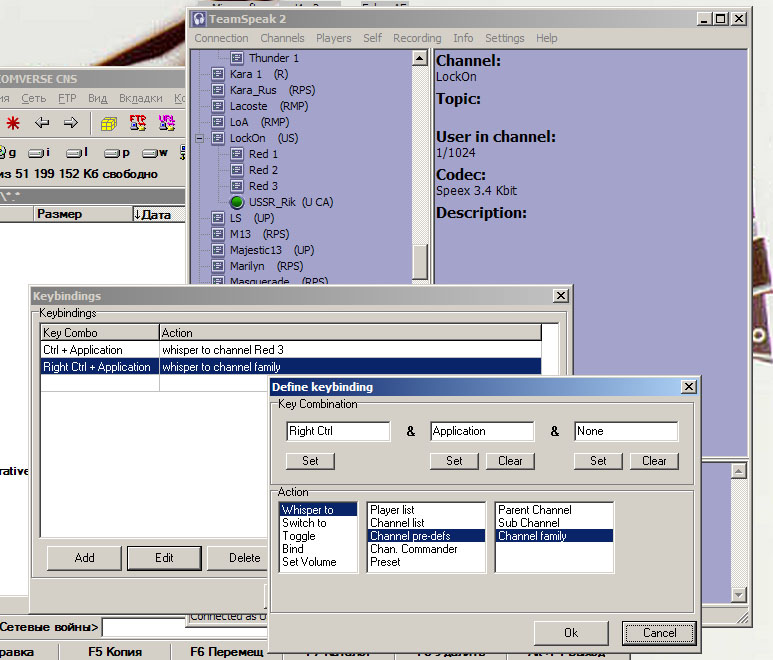This screenshot has width=773, height=660.
Task: Collapse the LockOn channel tree node
Action: (x=199, y=139)
